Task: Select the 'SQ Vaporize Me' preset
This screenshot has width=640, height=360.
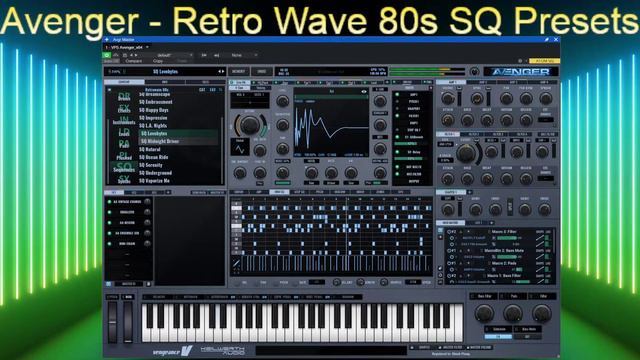Action: pyautogui.click(x=155, y=181)
